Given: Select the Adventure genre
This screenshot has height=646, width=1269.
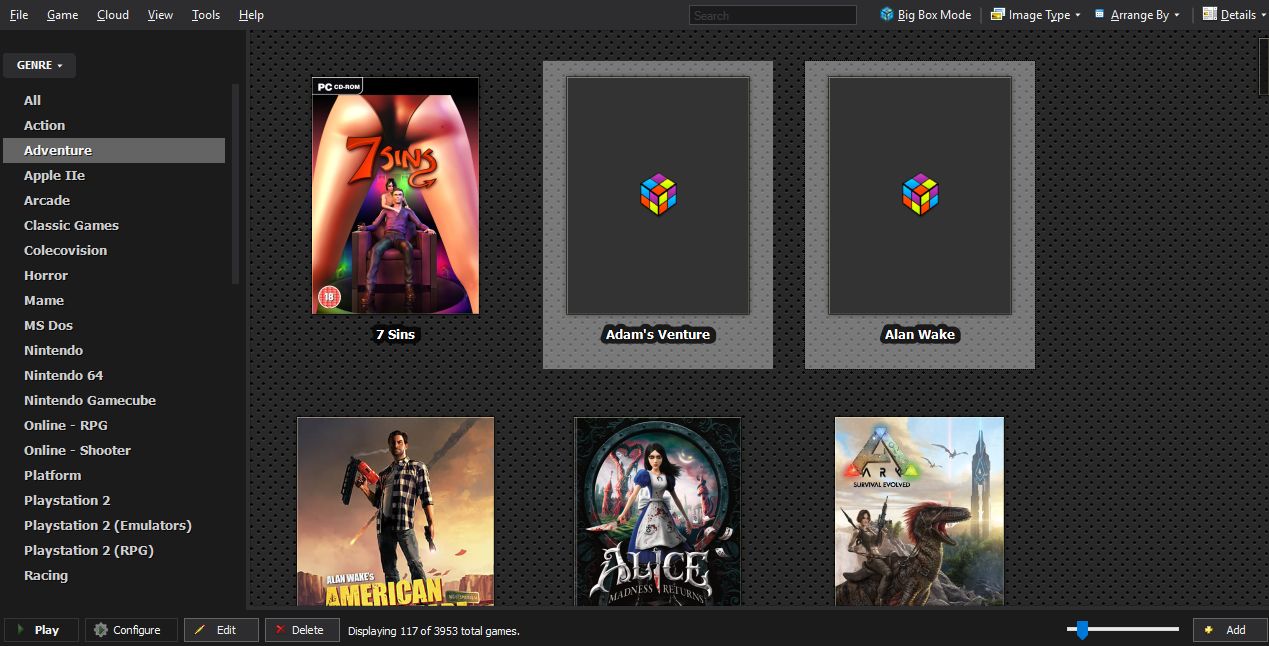Looking at the screenshot, I should 114,150.
